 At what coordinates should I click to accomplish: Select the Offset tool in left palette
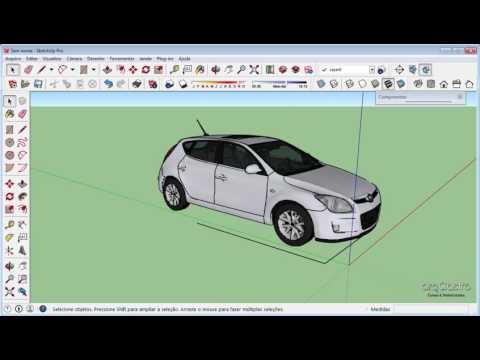point(22,209)
